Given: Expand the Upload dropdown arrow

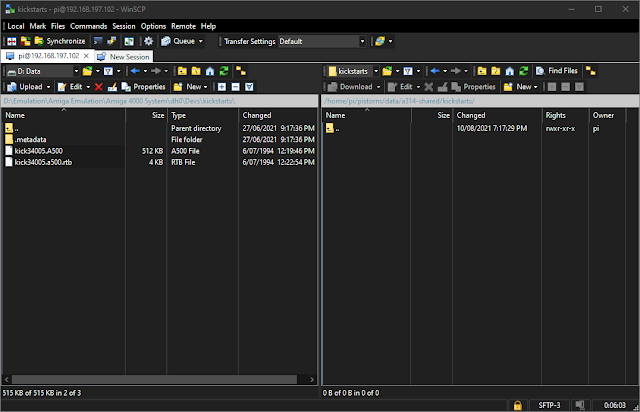Looking at the screenshot, I should 48,87.
